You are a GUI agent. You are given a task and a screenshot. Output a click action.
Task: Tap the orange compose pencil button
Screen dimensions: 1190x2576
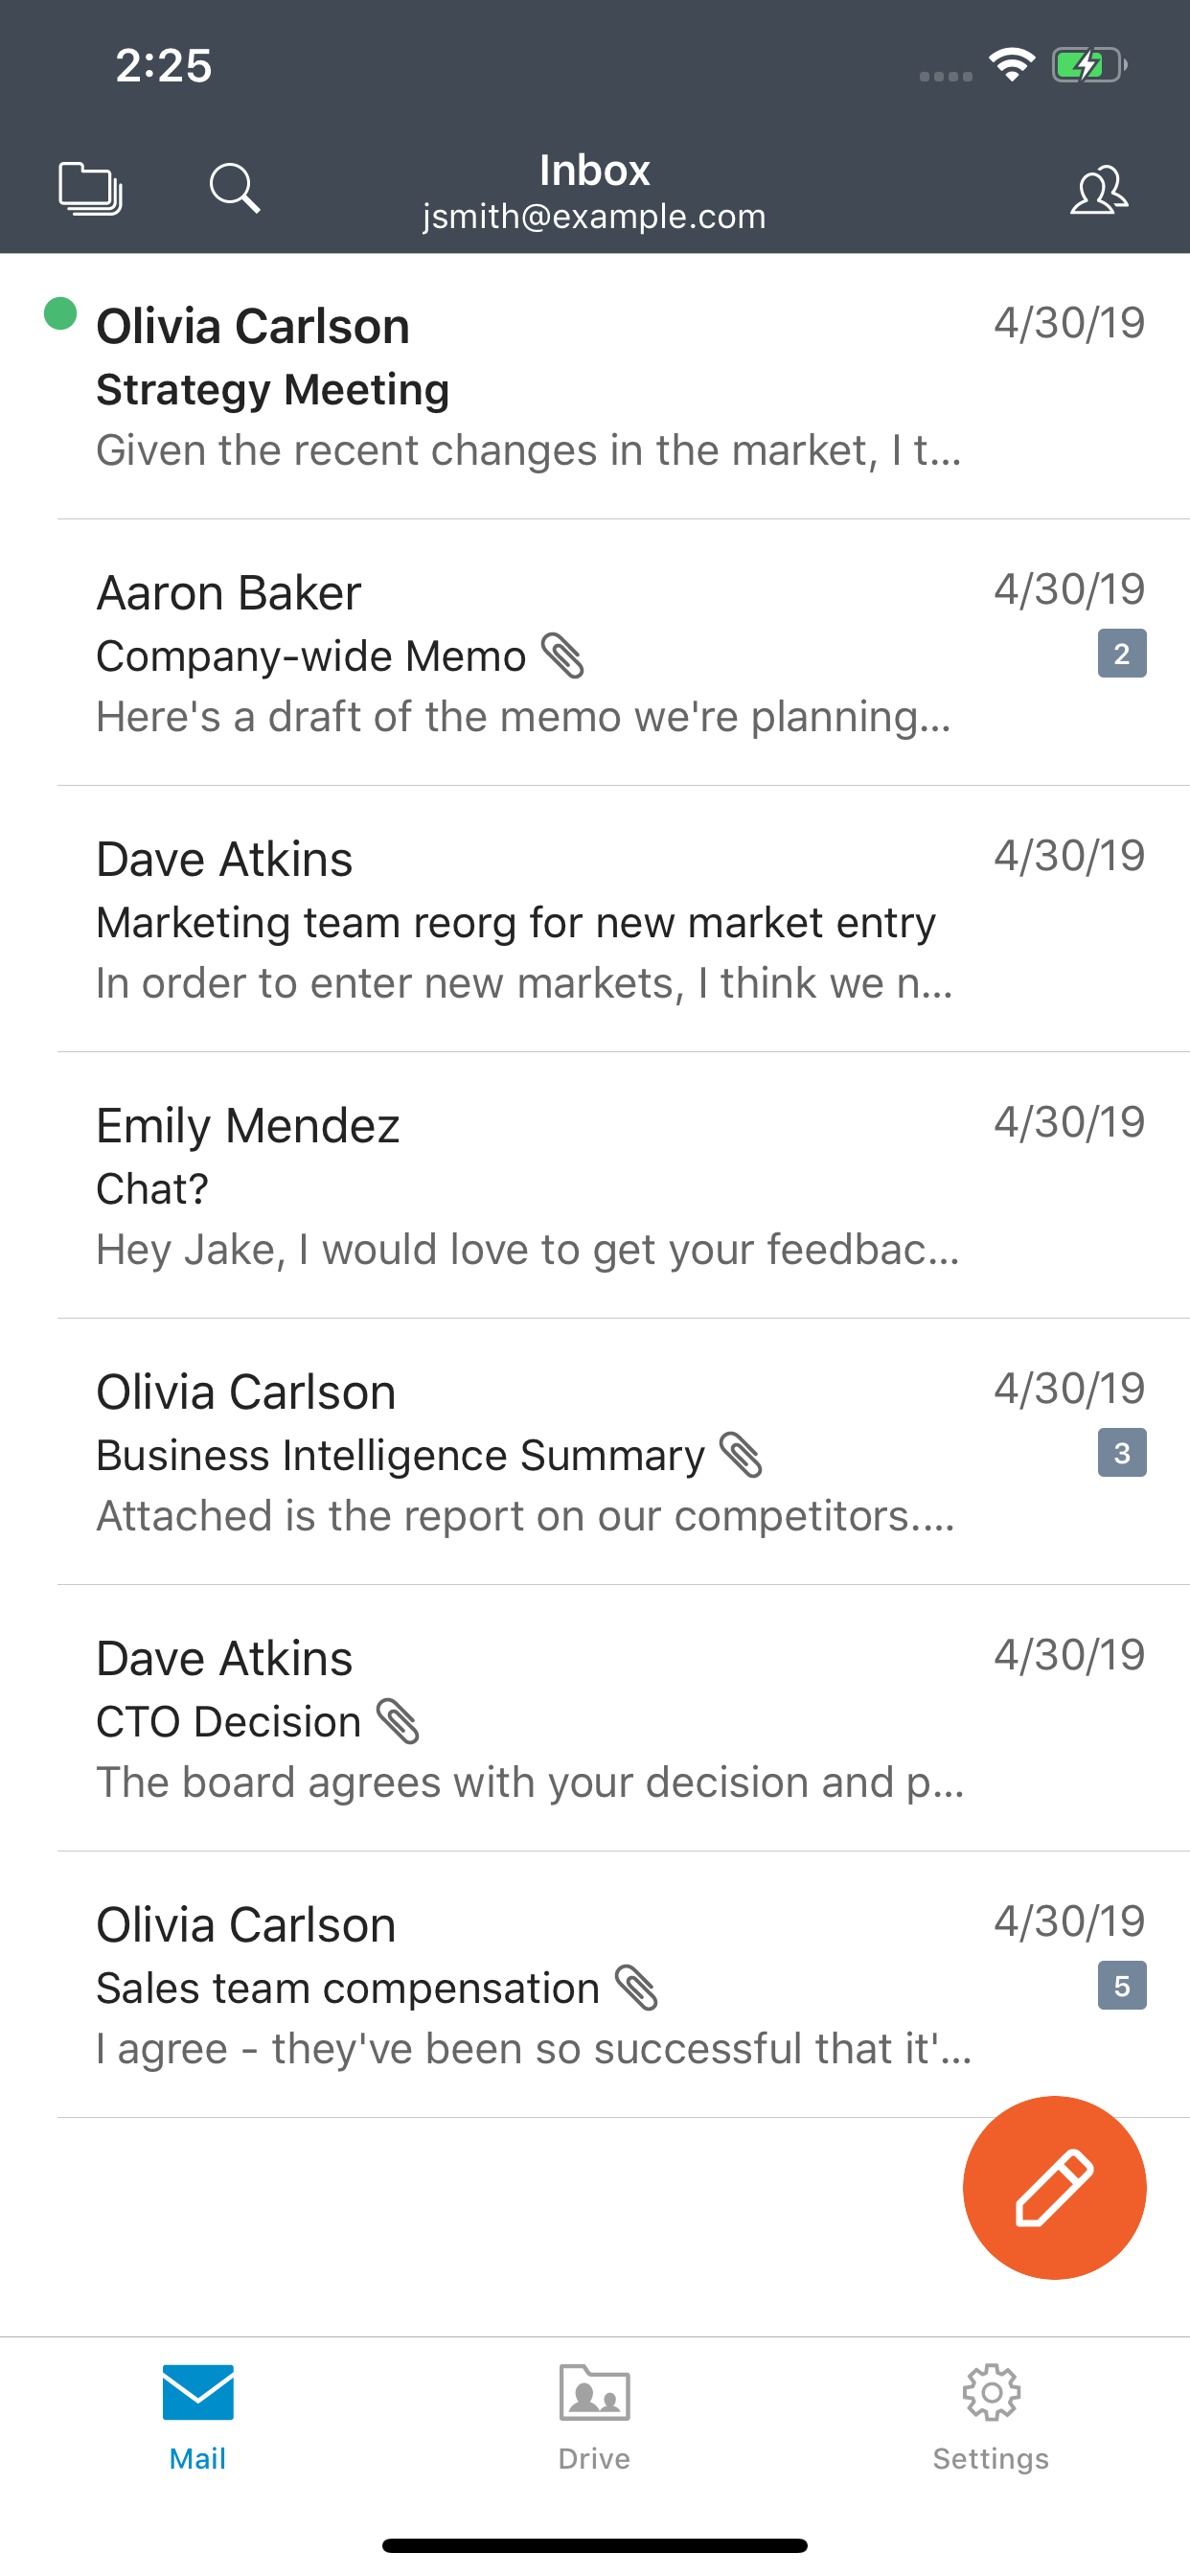click(1054, 2187)
